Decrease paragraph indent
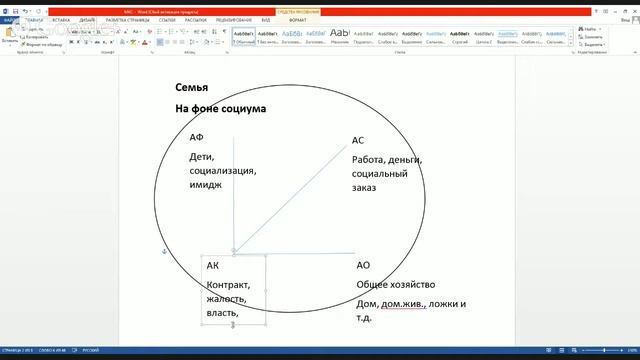The image size is (640, 360). [197, 31]
